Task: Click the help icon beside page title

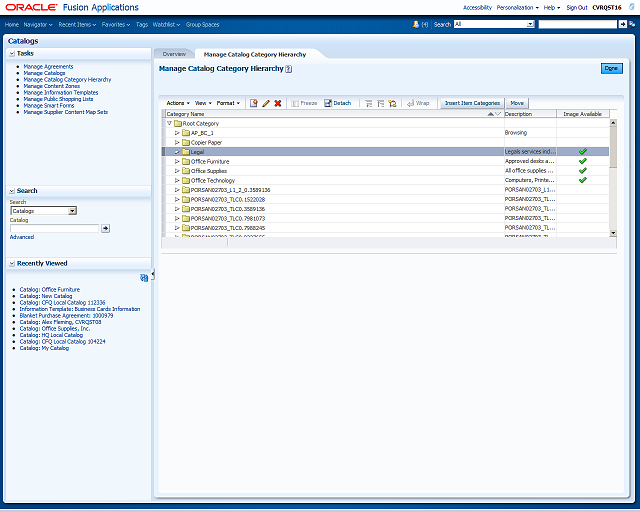Action: [289, 69]
